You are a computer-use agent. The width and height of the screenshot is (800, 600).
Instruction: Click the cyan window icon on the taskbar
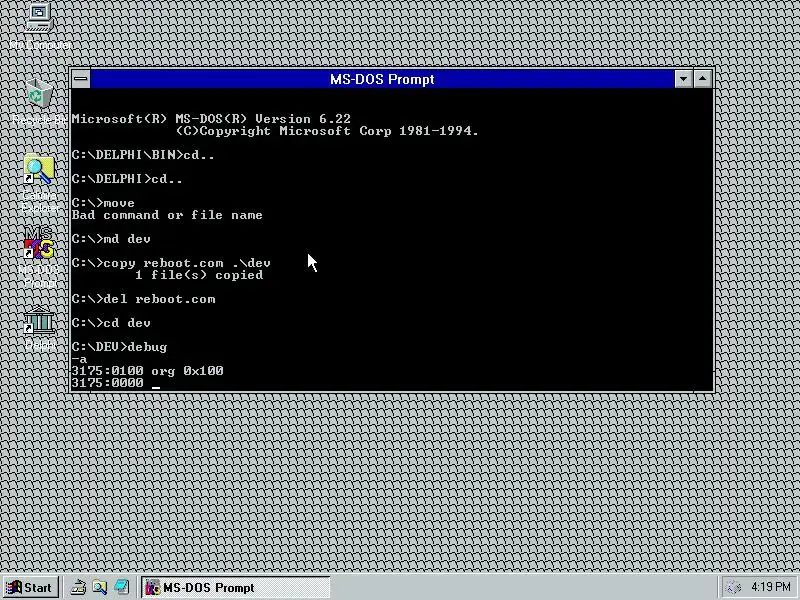tap(121, 587)
